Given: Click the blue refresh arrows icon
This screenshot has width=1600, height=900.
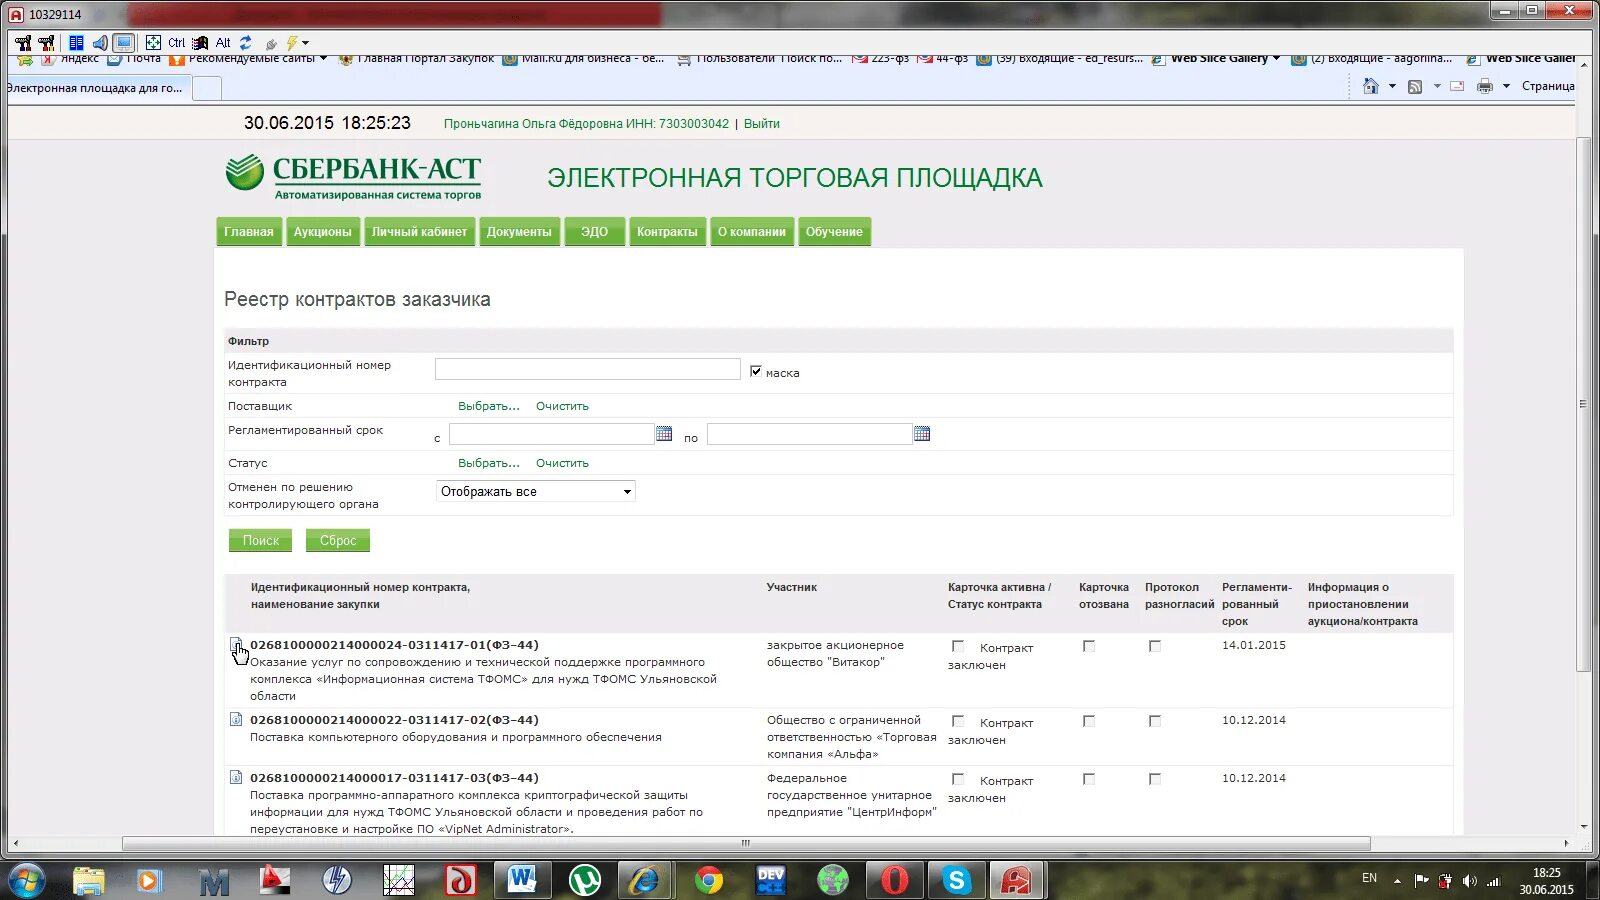Looking at the screenshot, I should [246, 43].
